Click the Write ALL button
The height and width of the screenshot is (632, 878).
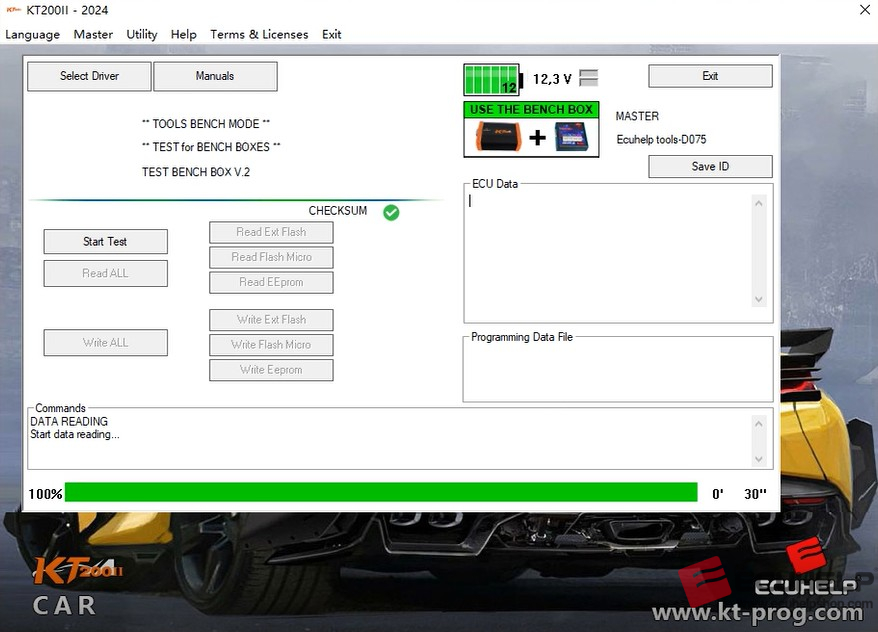click(105, 343)
